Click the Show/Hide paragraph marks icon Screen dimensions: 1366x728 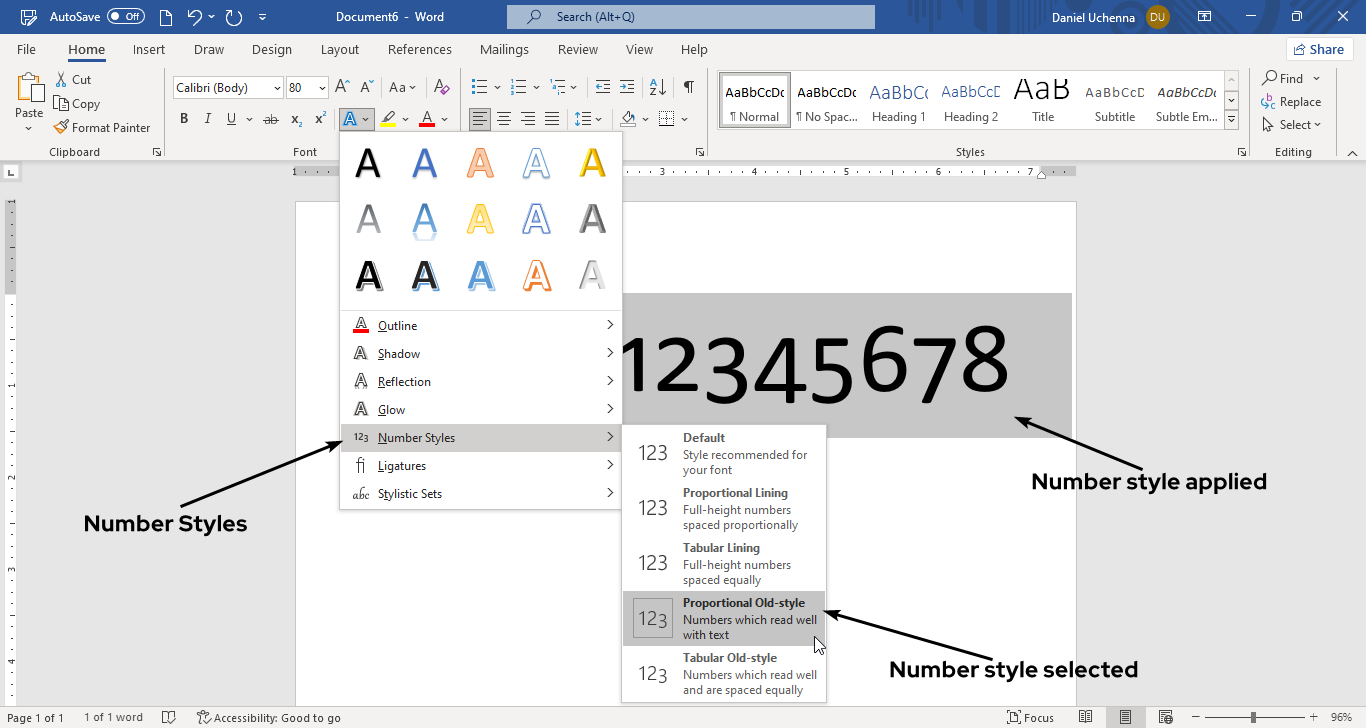point(688,87)
